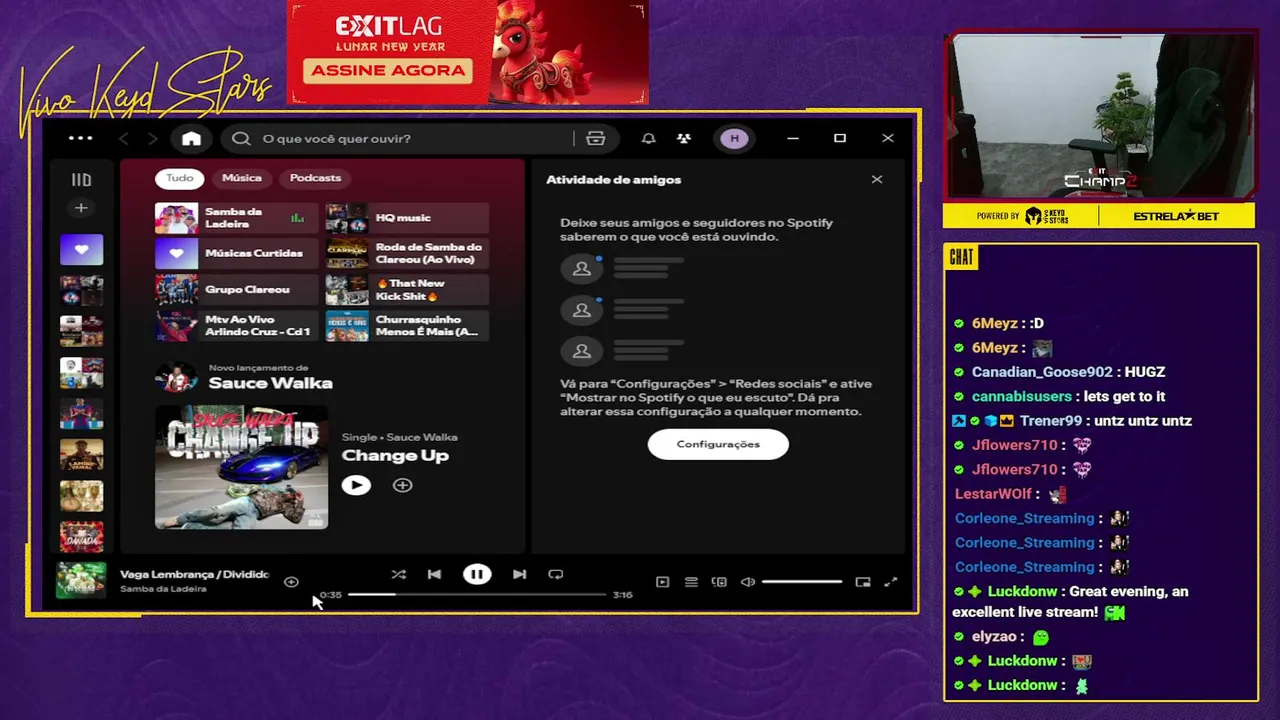Close the Atividade de amigos panel
The image size is (1280, 720).
(x=877, y=180)
